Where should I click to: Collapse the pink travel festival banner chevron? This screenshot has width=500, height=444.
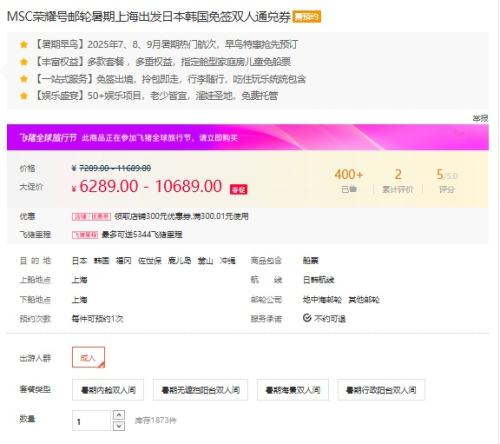(460, 132)
